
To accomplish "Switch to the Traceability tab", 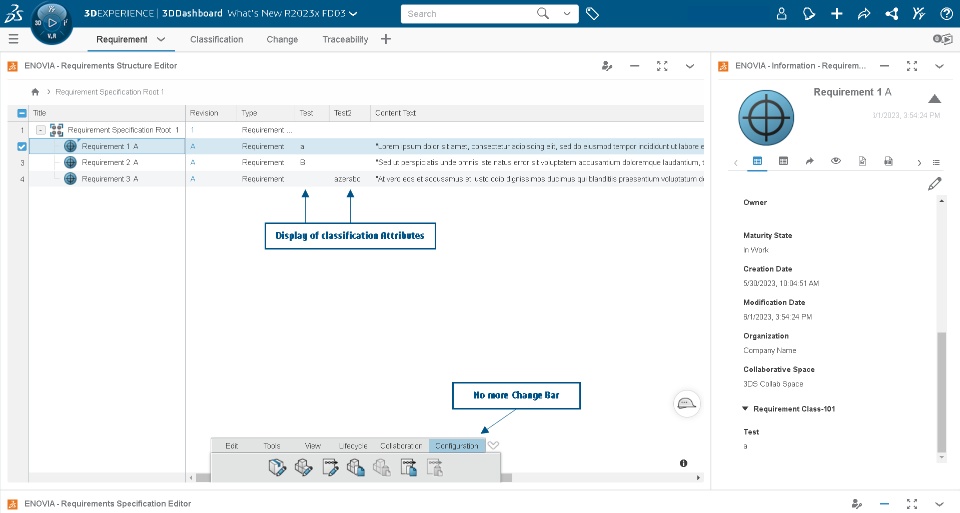I will click(x=345, y=39).
